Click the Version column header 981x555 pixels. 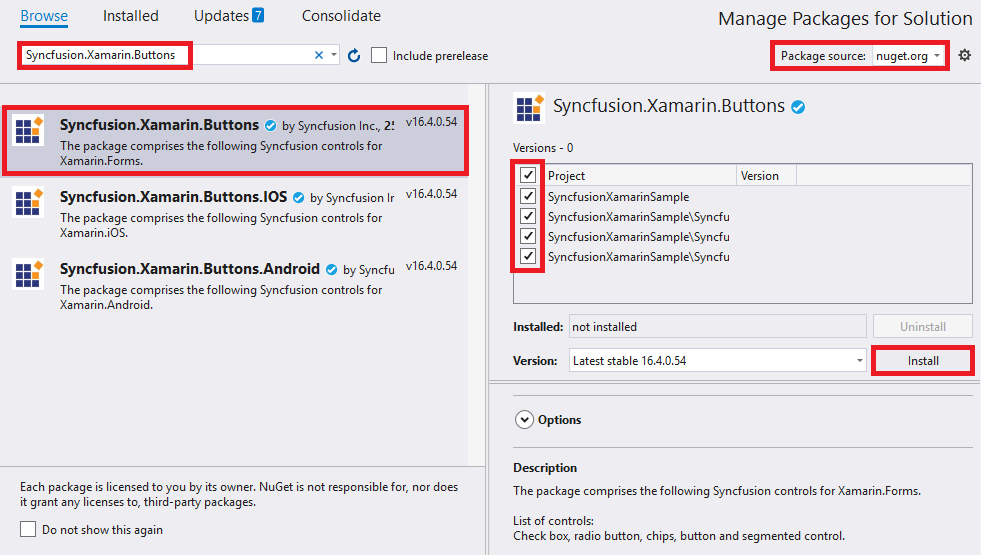(766, 176)
